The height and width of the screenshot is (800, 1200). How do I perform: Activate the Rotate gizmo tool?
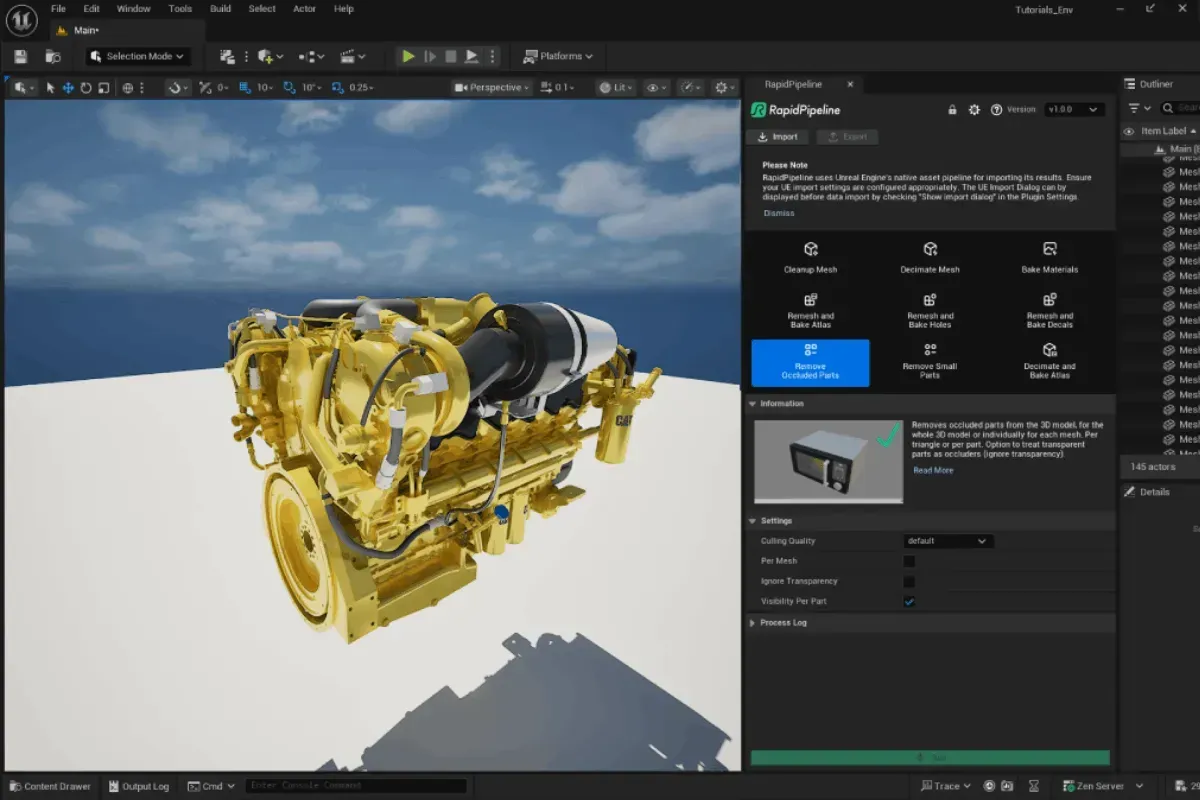point(86,88)
